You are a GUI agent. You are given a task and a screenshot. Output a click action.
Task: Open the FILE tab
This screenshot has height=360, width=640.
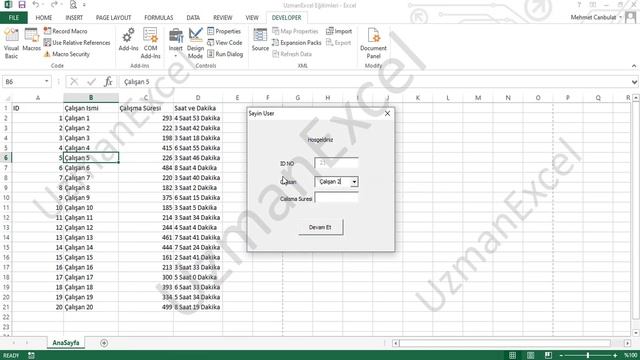point(13,18)
